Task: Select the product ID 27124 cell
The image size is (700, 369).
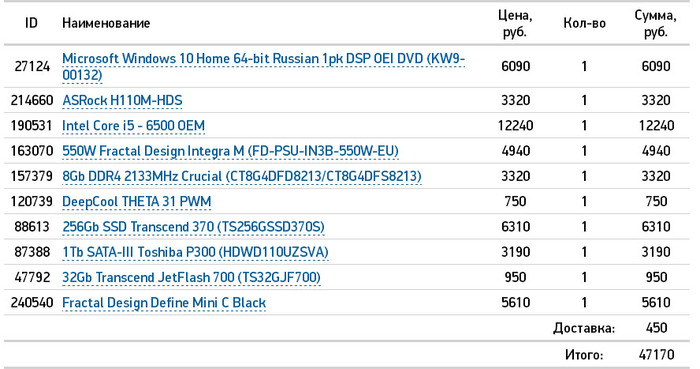Action: (x=32, y=66)
